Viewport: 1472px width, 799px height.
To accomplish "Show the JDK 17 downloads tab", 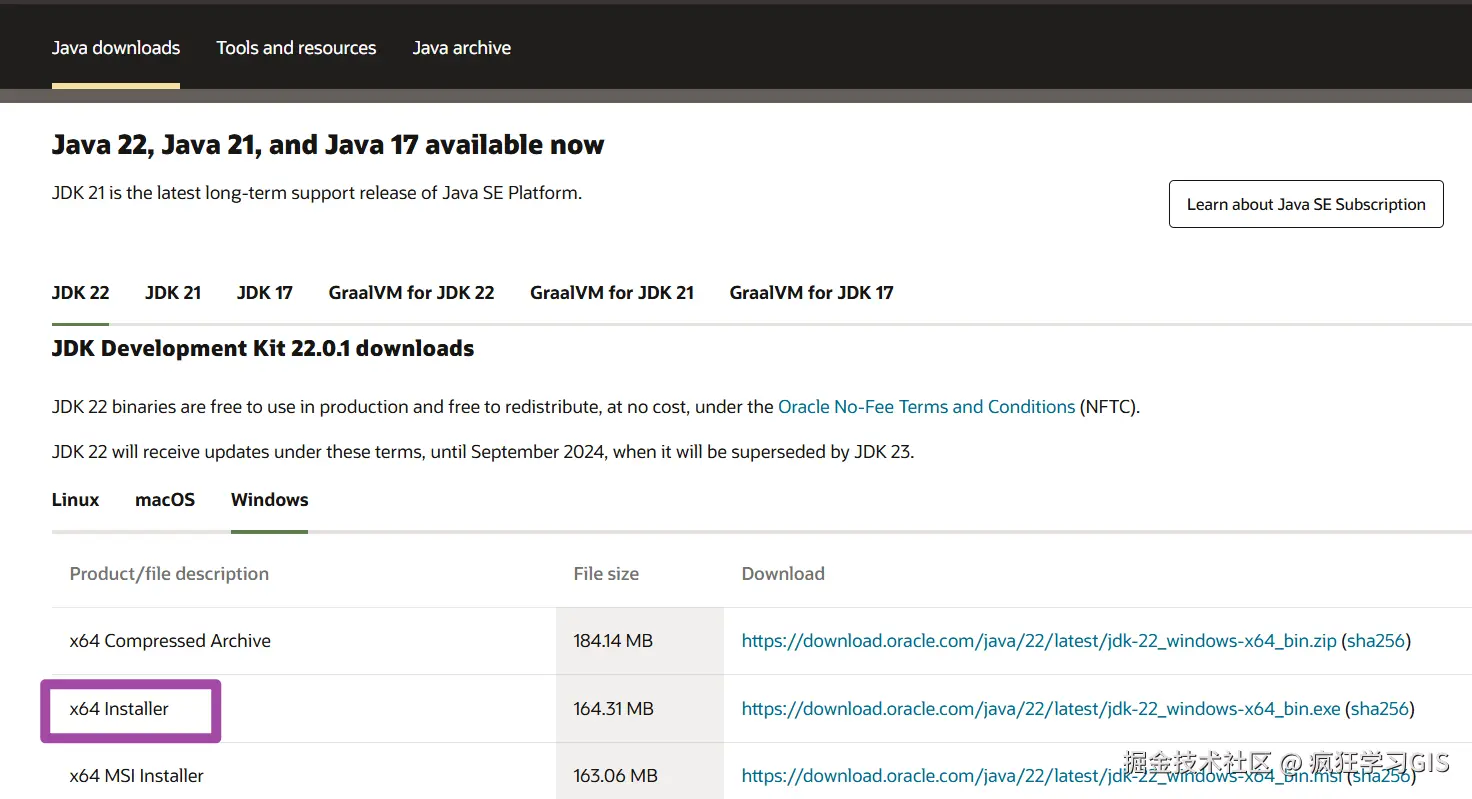I will pos(264,293).
